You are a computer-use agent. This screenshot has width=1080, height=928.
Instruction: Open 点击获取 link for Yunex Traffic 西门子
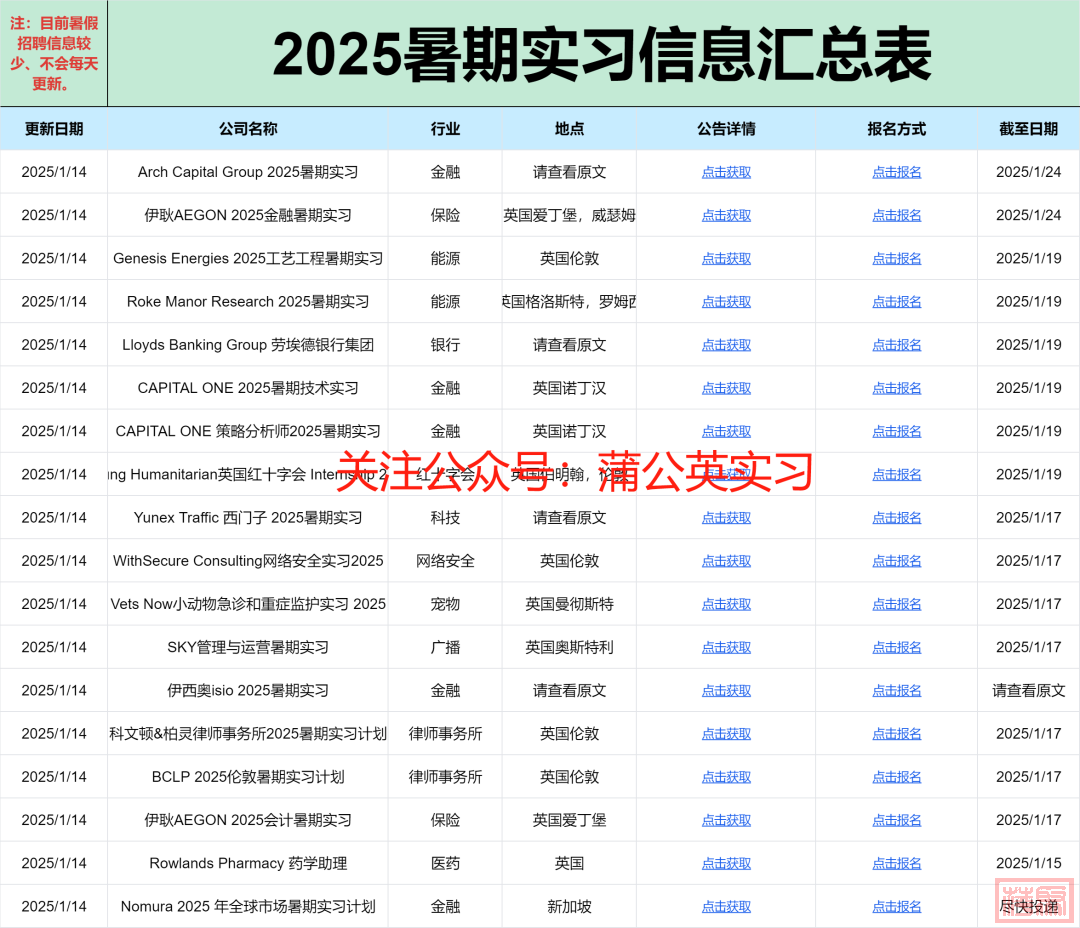(726, 518)
